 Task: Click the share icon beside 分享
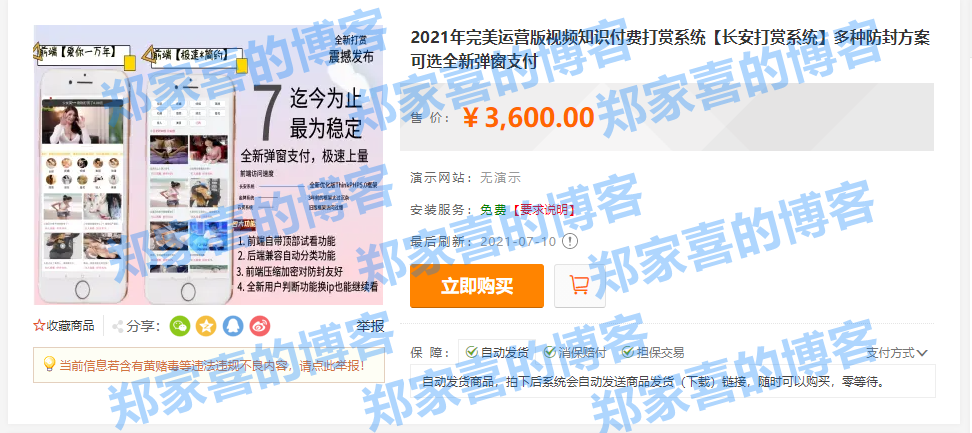[x=117, y=326]
